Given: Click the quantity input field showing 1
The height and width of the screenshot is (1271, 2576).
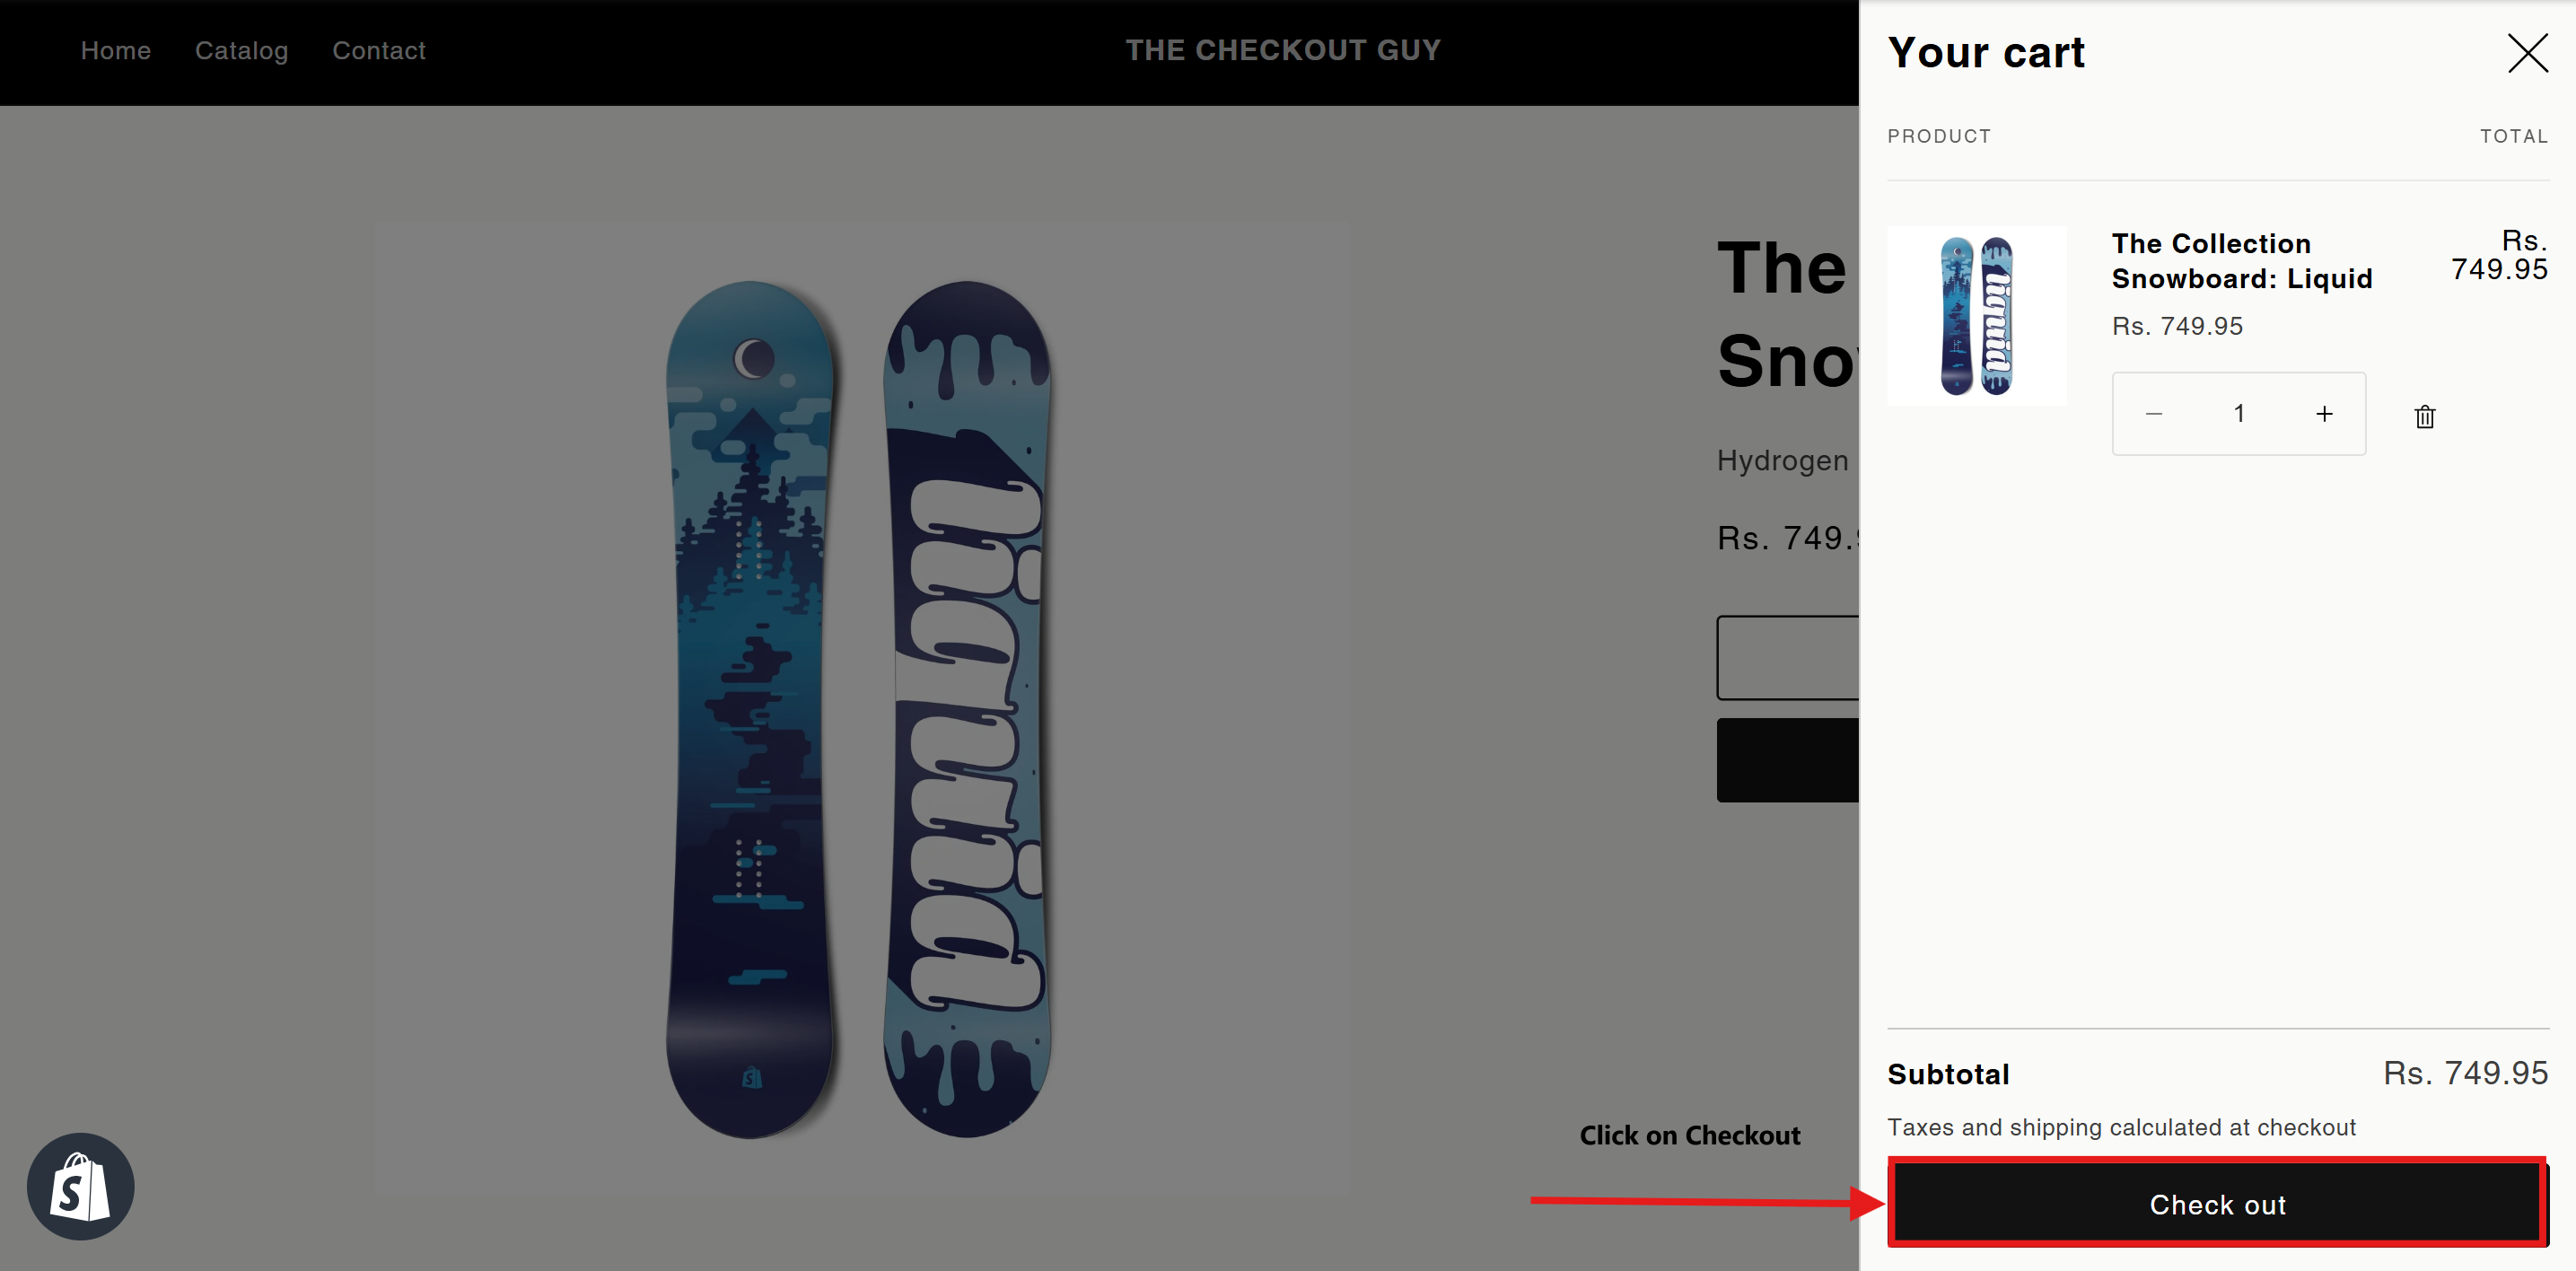Looking at the screenshot, I should [2239, 414].
